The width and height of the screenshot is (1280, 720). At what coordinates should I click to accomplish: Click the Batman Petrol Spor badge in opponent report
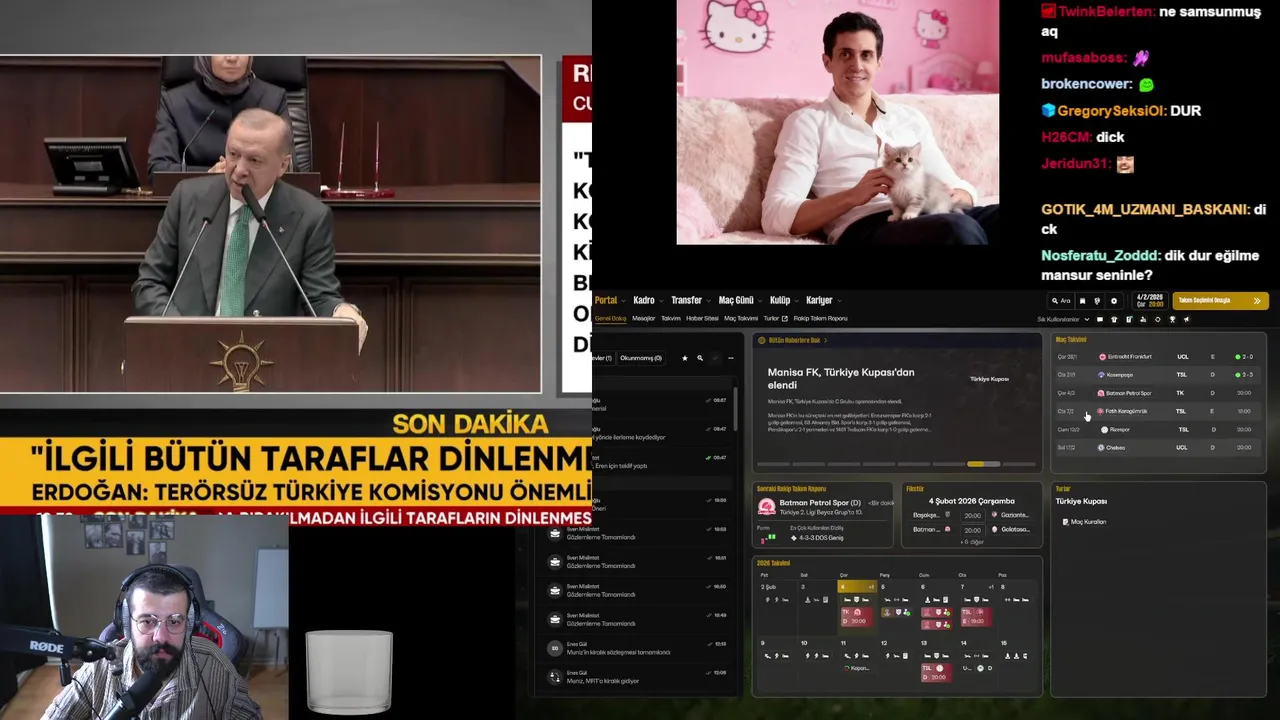coord(767,507)
